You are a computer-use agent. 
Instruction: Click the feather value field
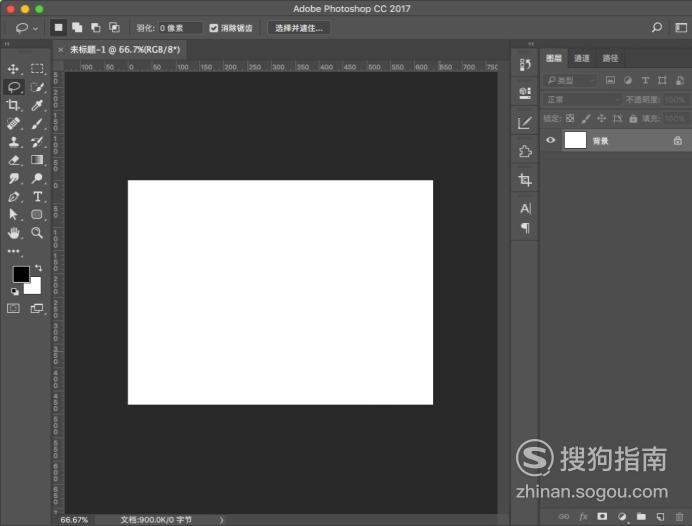(180, 28)
